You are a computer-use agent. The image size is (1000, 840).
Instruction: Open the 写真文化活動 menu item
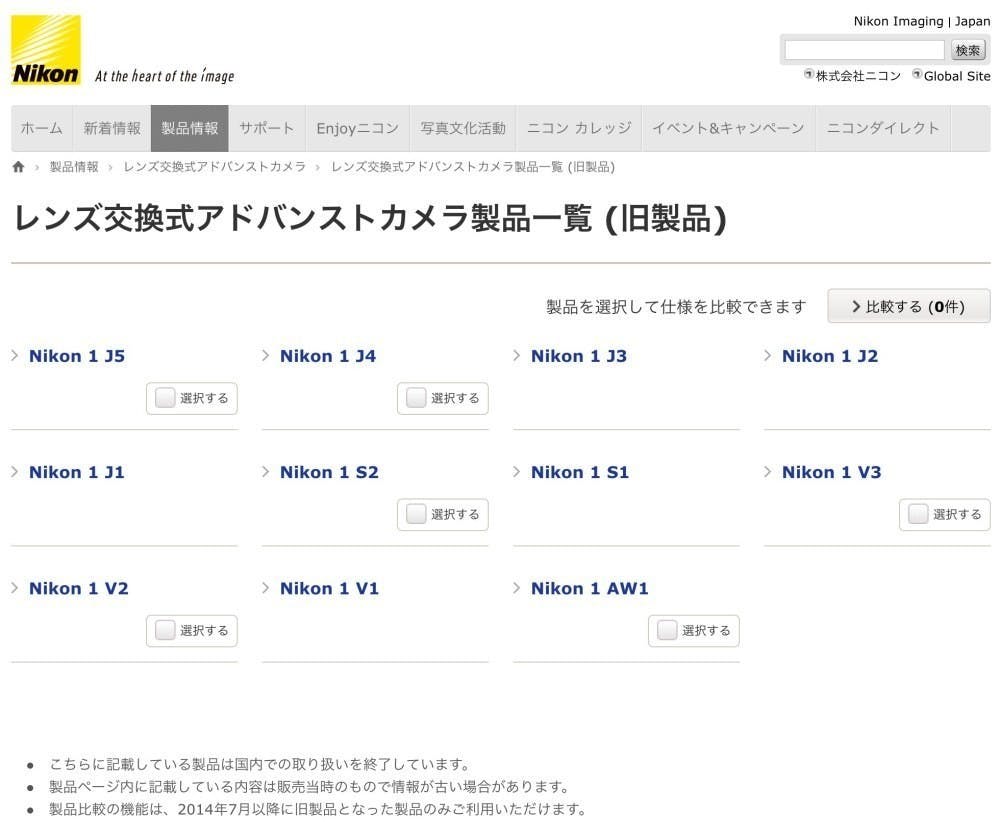463,128
